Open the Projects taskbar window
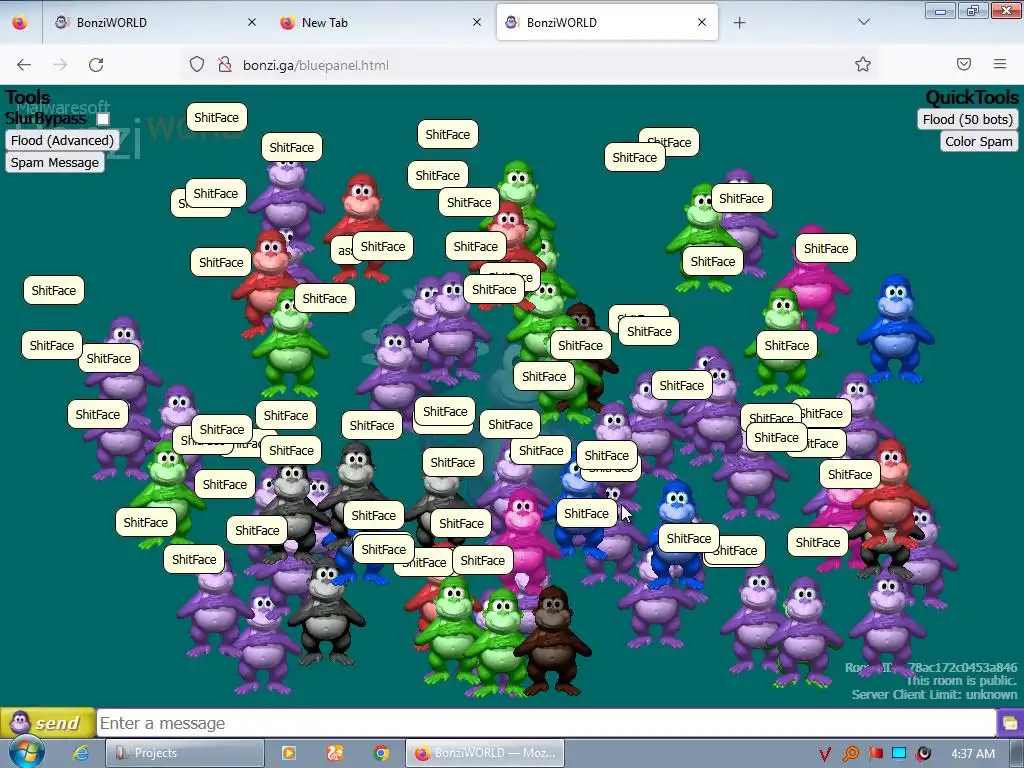The height and width of the screenshot is (768, 1024). 185,753
